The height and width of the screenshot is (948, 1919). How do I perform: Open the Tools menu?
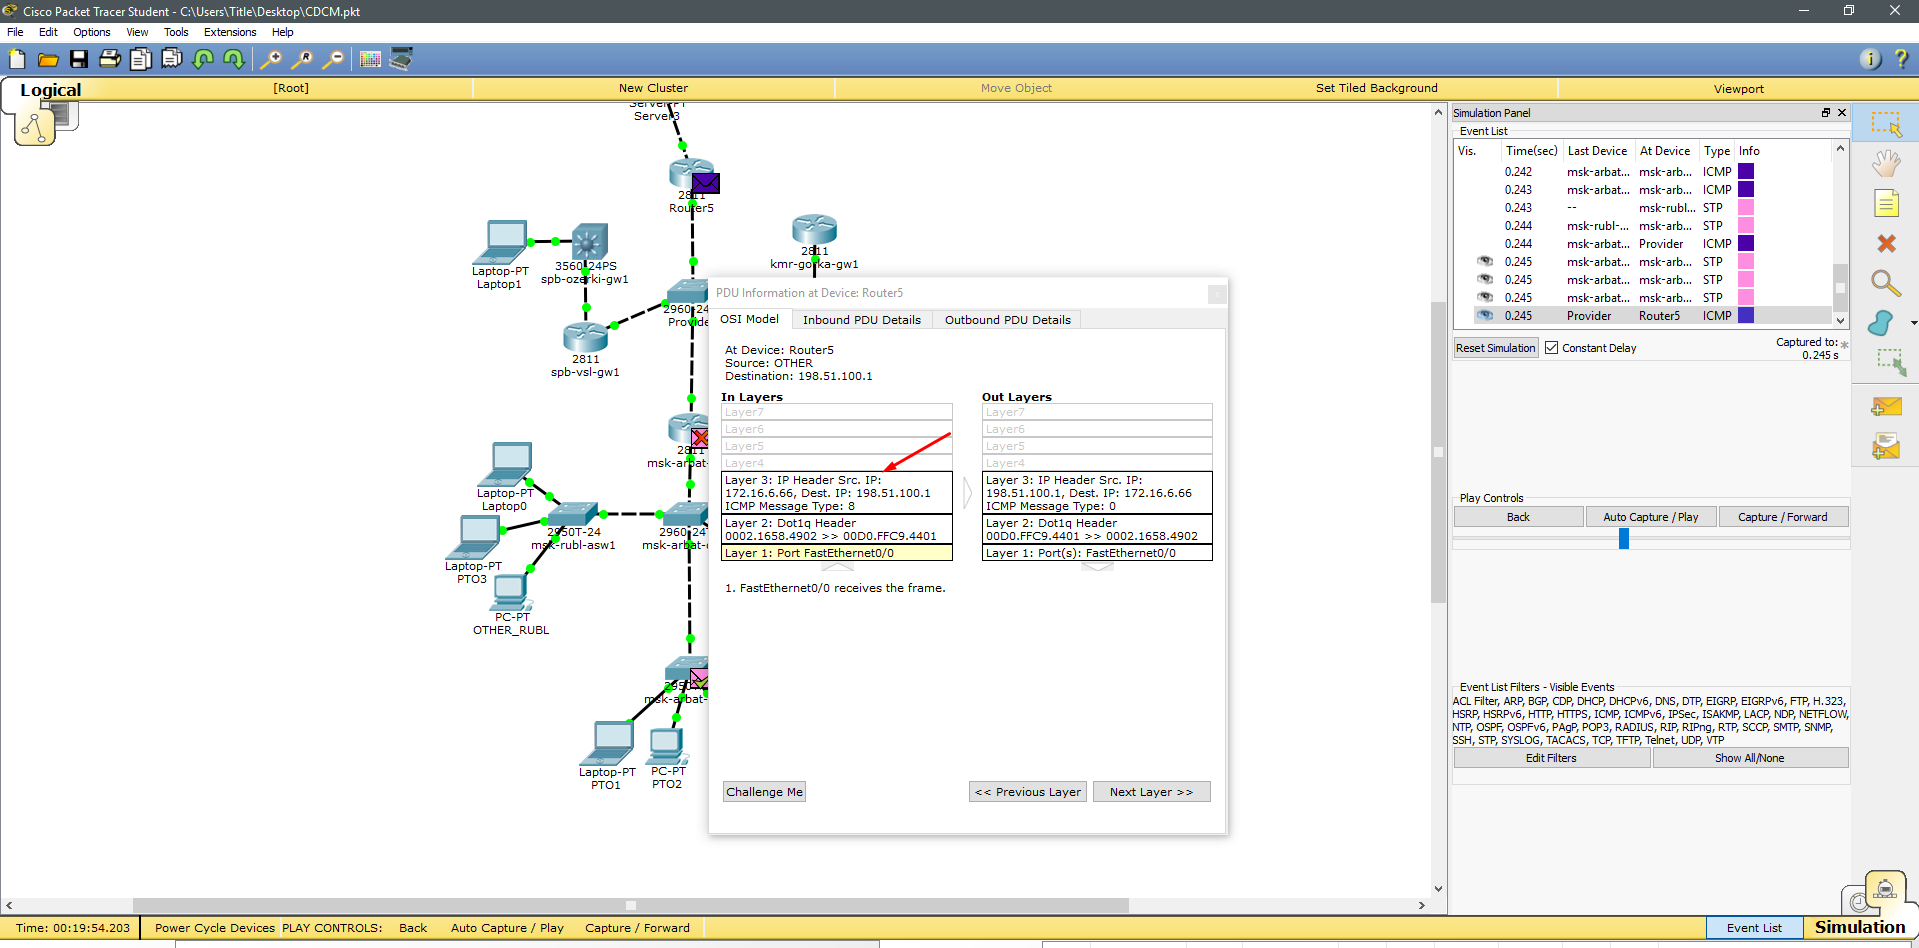(x=176, y=32)
